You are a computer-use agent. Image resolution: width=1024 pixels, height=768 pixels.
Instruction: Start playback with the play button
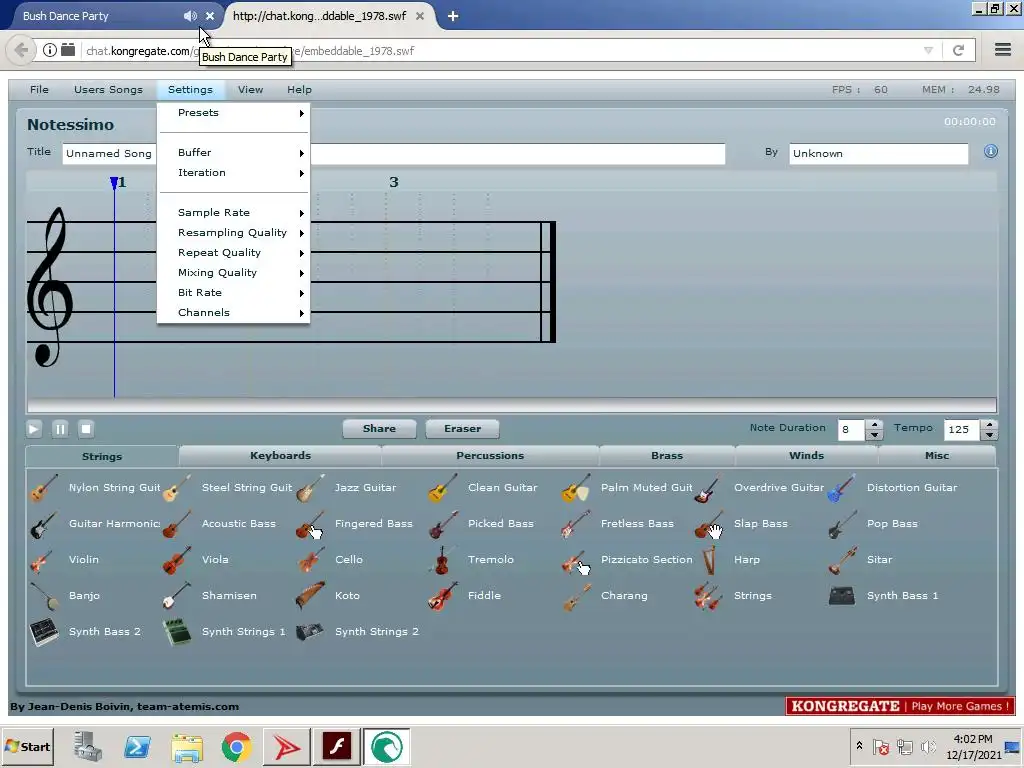coord(34,429)
